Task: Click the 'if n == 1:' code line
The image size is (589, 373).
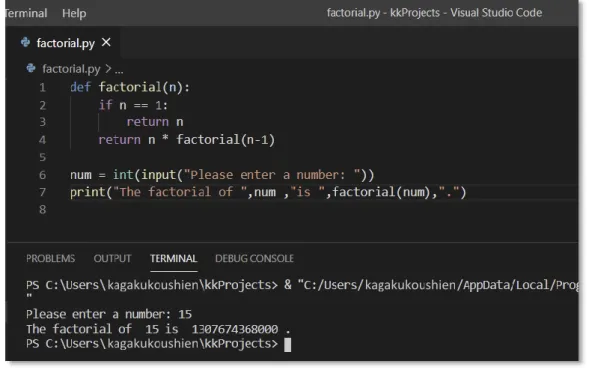Action: pos(133,105)
